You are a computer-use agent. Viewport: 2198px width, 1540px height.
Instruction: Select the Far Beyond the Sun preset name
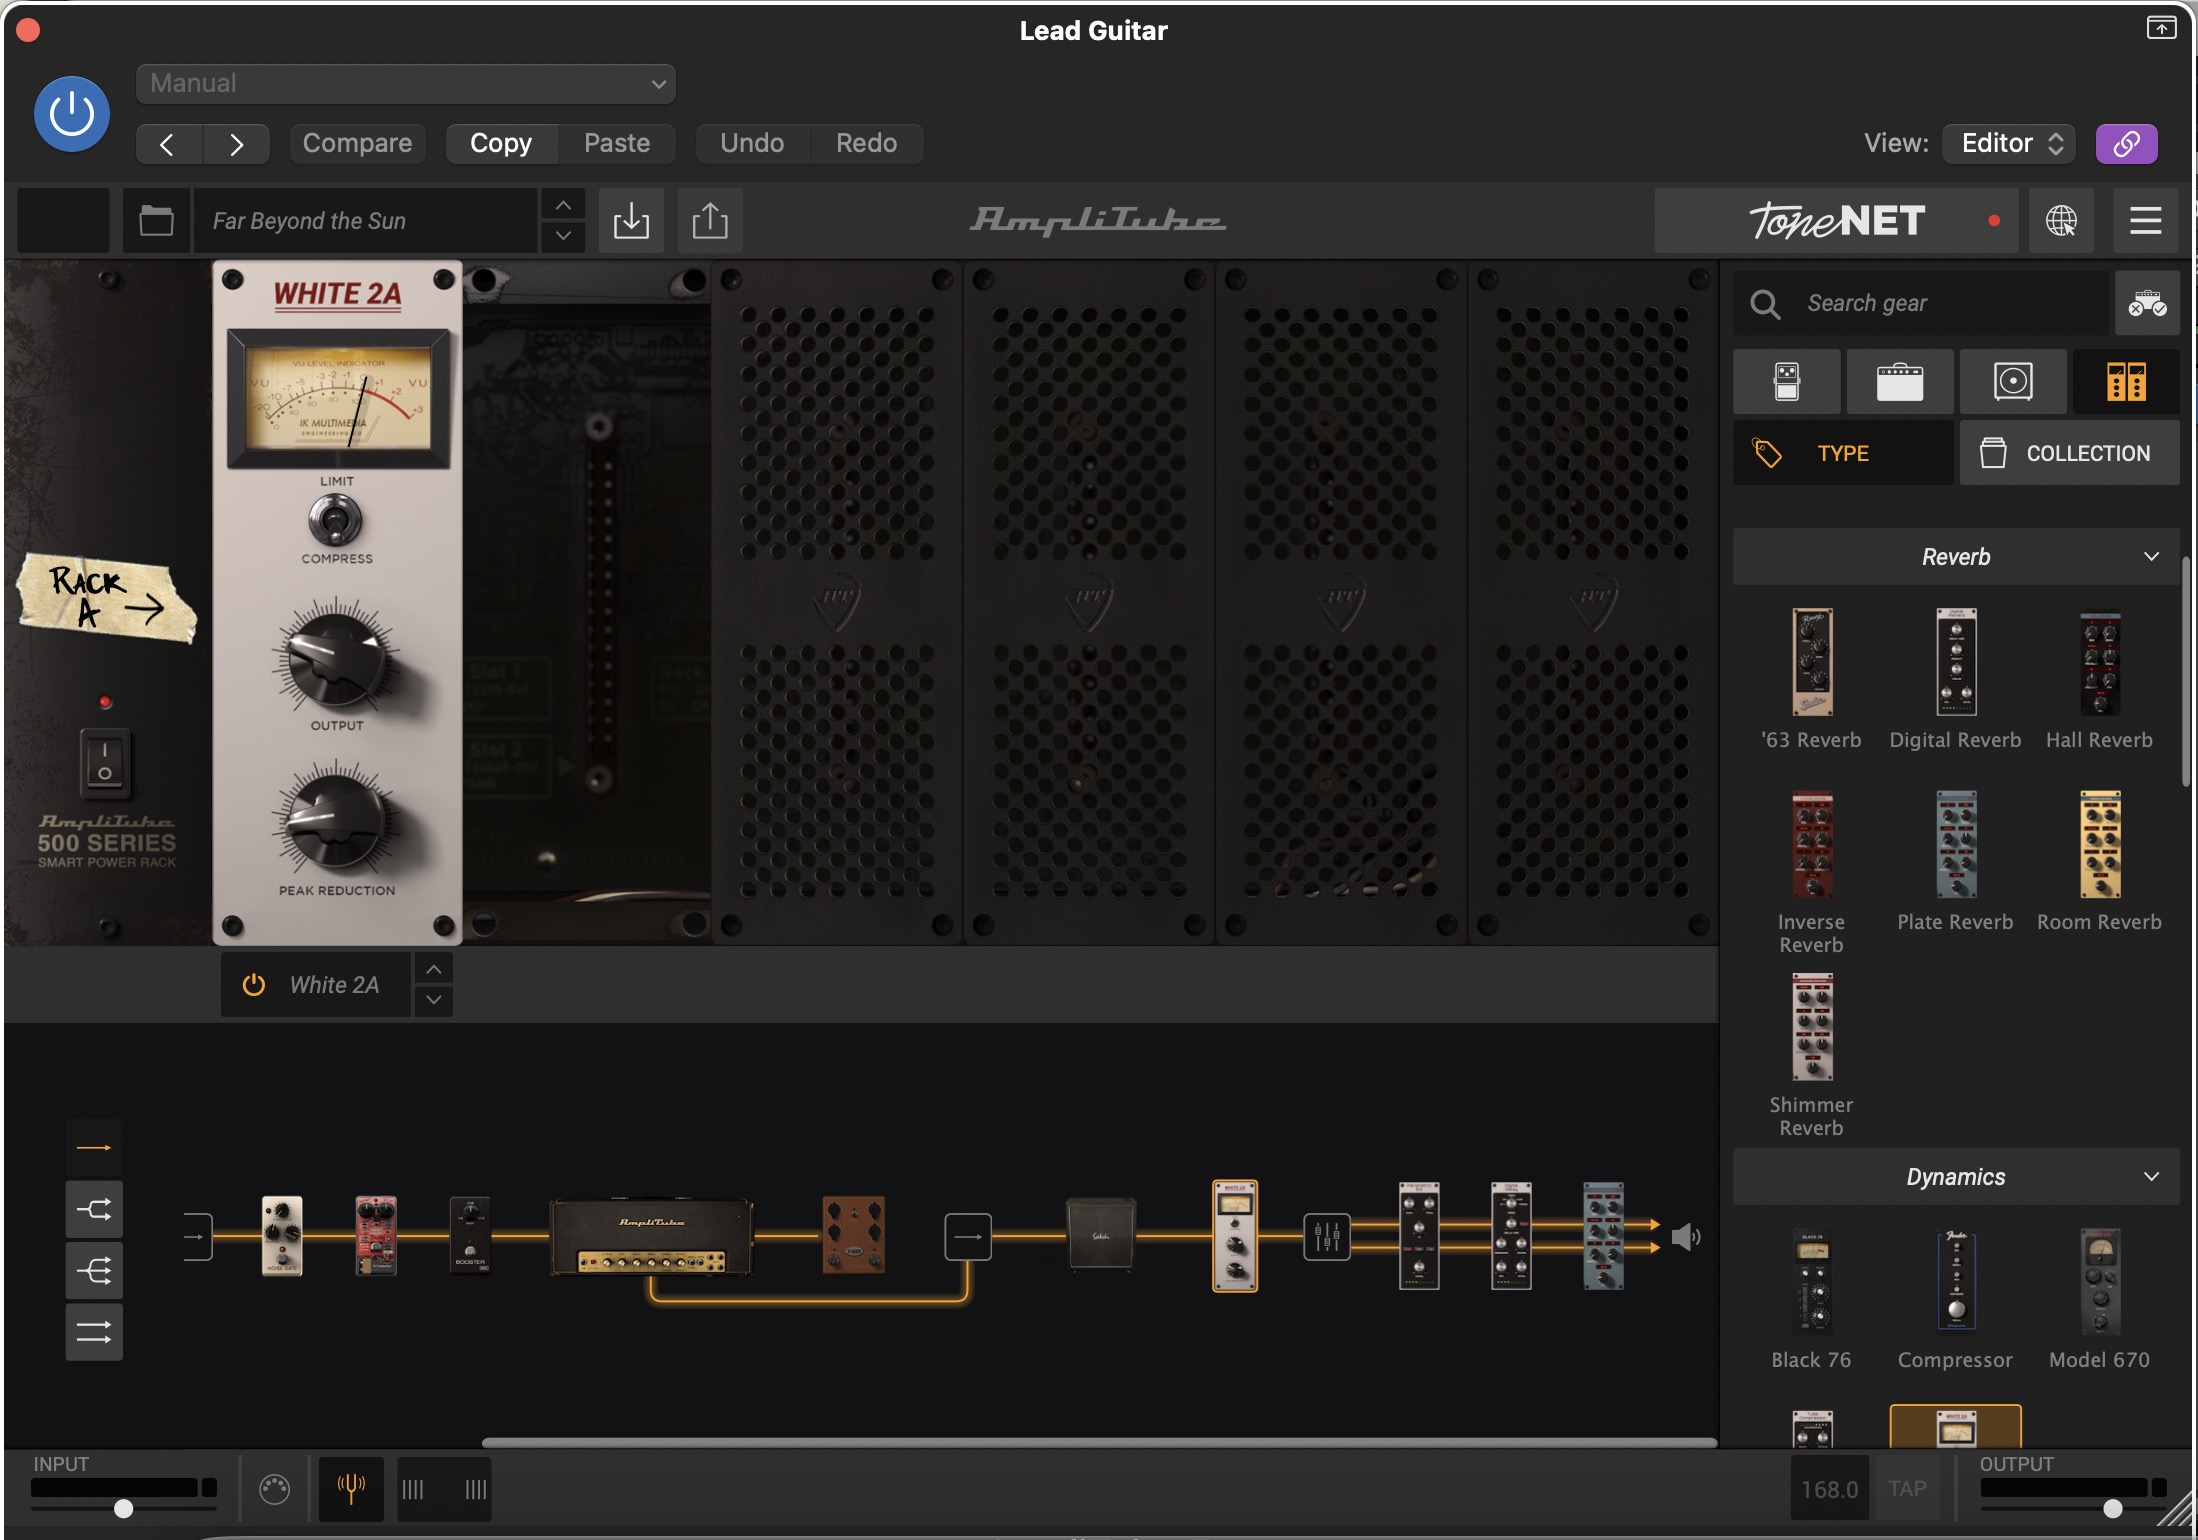coord(365,220)
